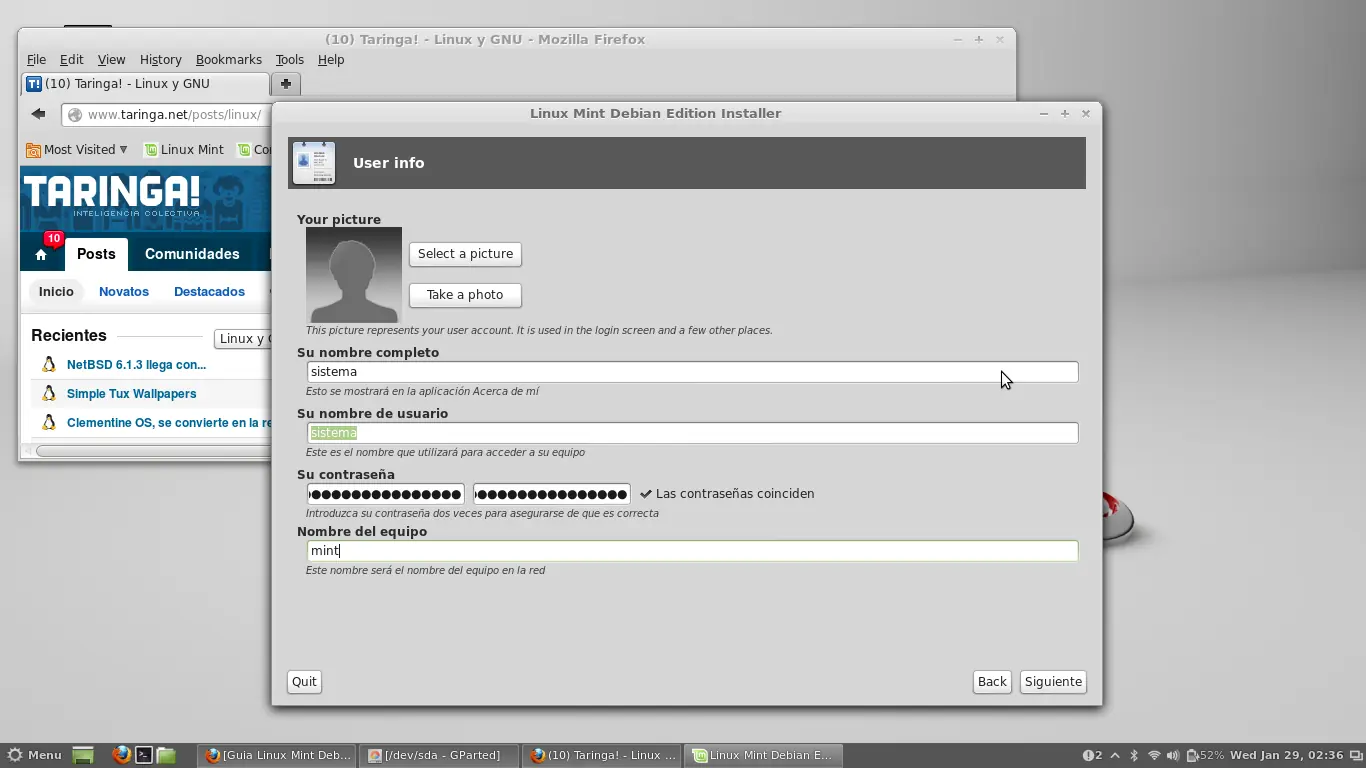1366x768 pixels.
Task: Select the Inicio filter on Taringa
Action: click(x=56, y=292)
